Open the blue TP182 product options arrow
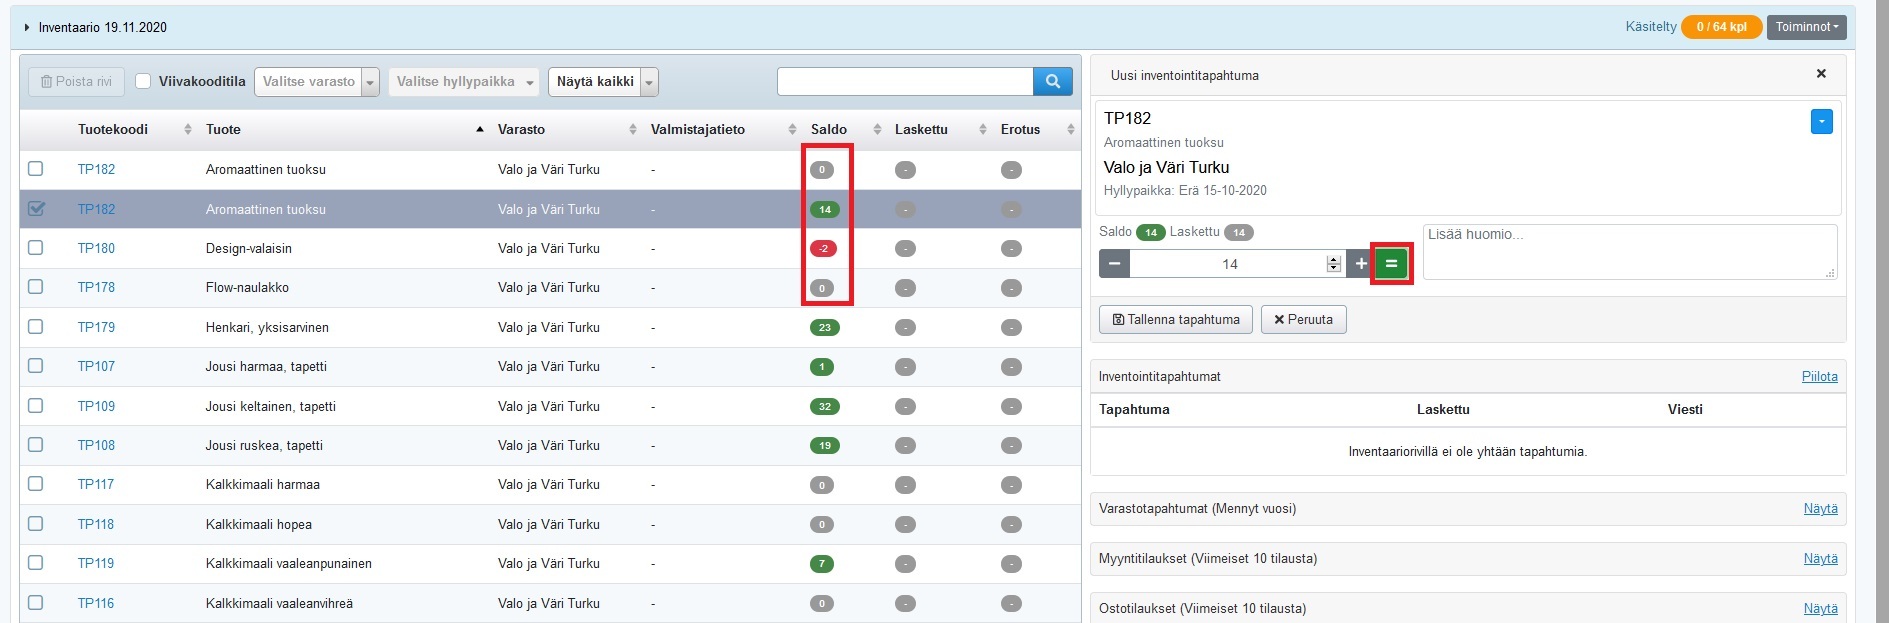Image resolution: width=1889 pixels, height=623 pixels. point(1821,122)
